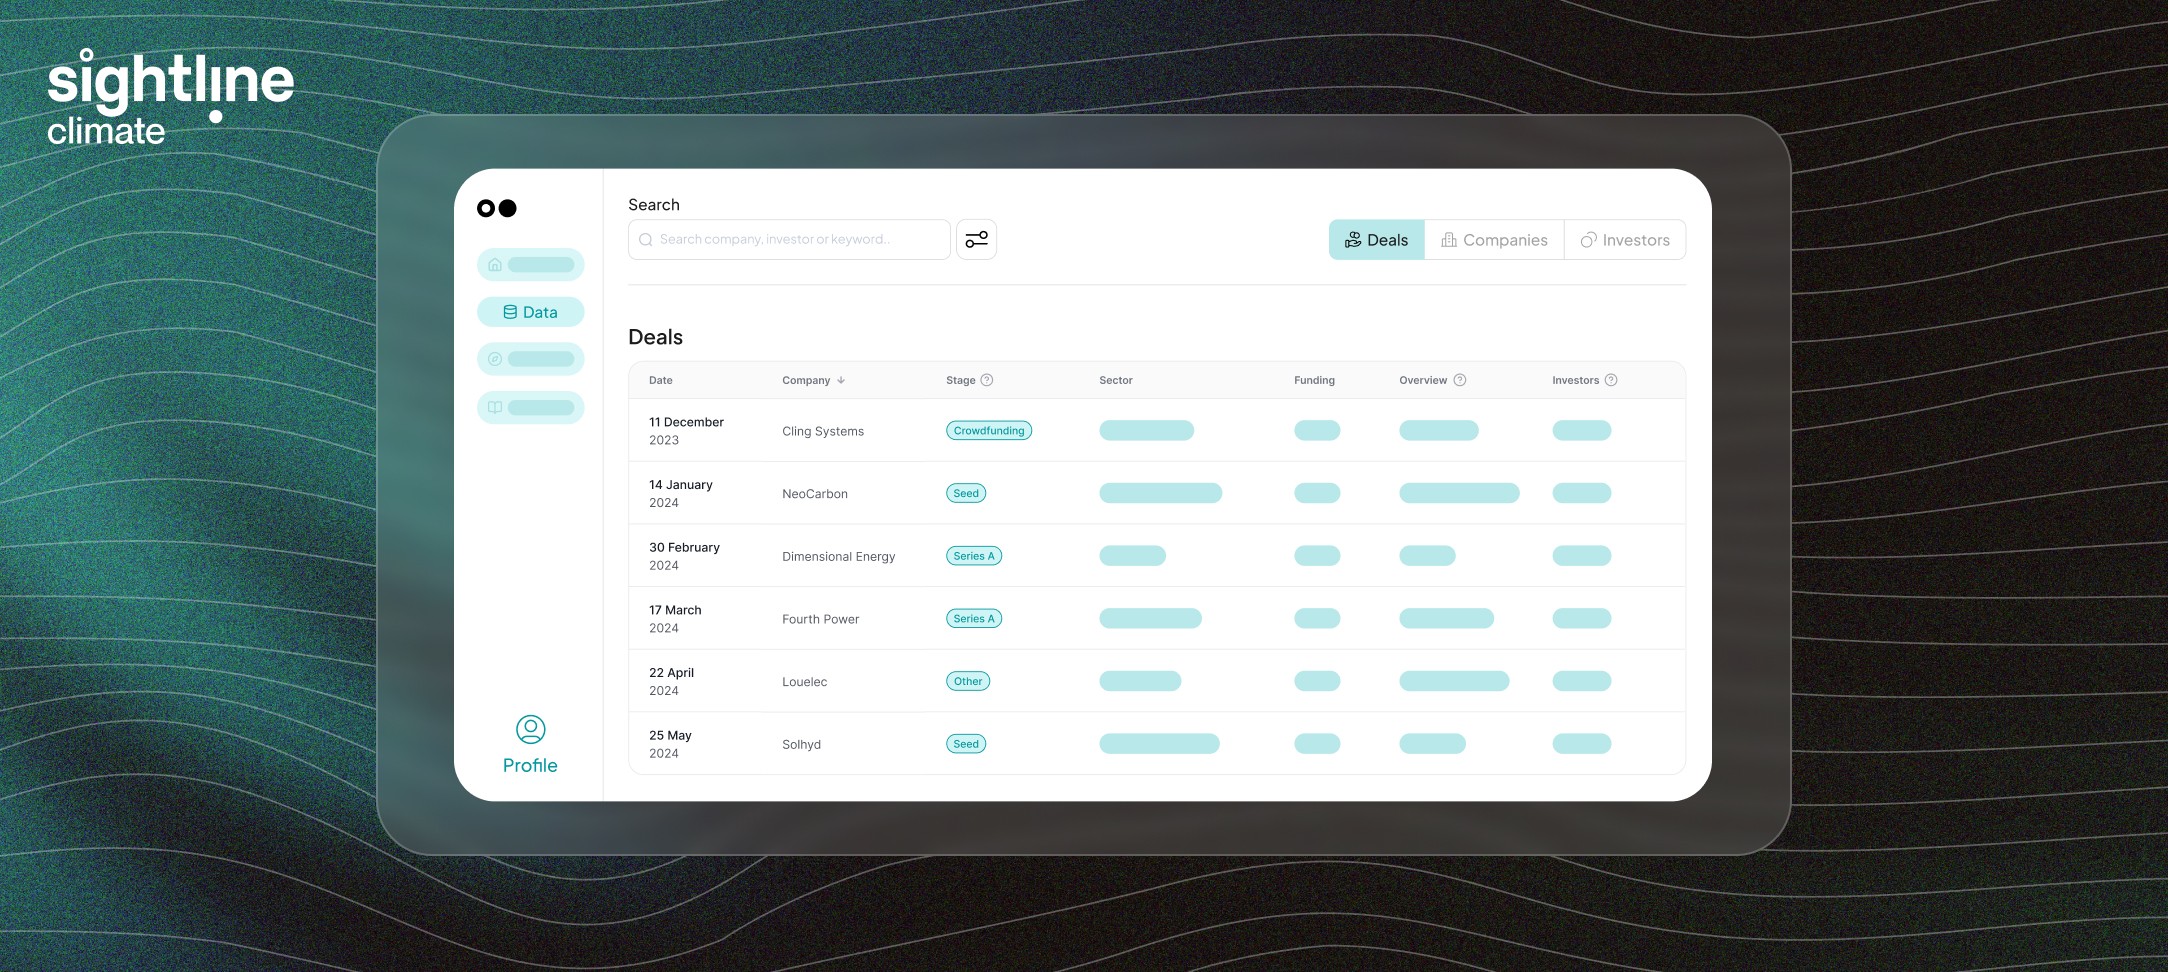Click the Louelec investors placeholder
This screenshot has height=972, width=2168.
[1582, 681]
